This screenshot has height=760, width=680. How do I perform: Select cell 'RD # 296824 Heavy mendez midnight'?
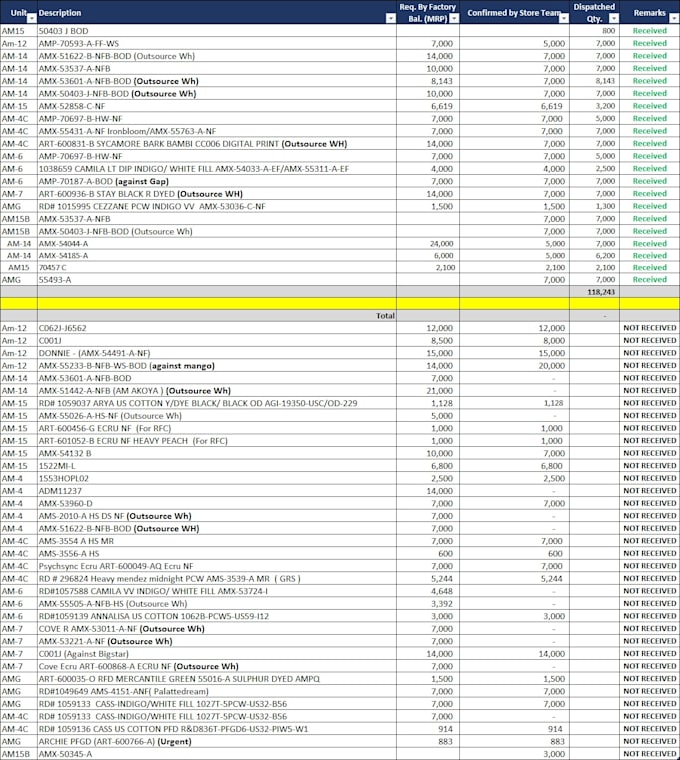[217, 579]
